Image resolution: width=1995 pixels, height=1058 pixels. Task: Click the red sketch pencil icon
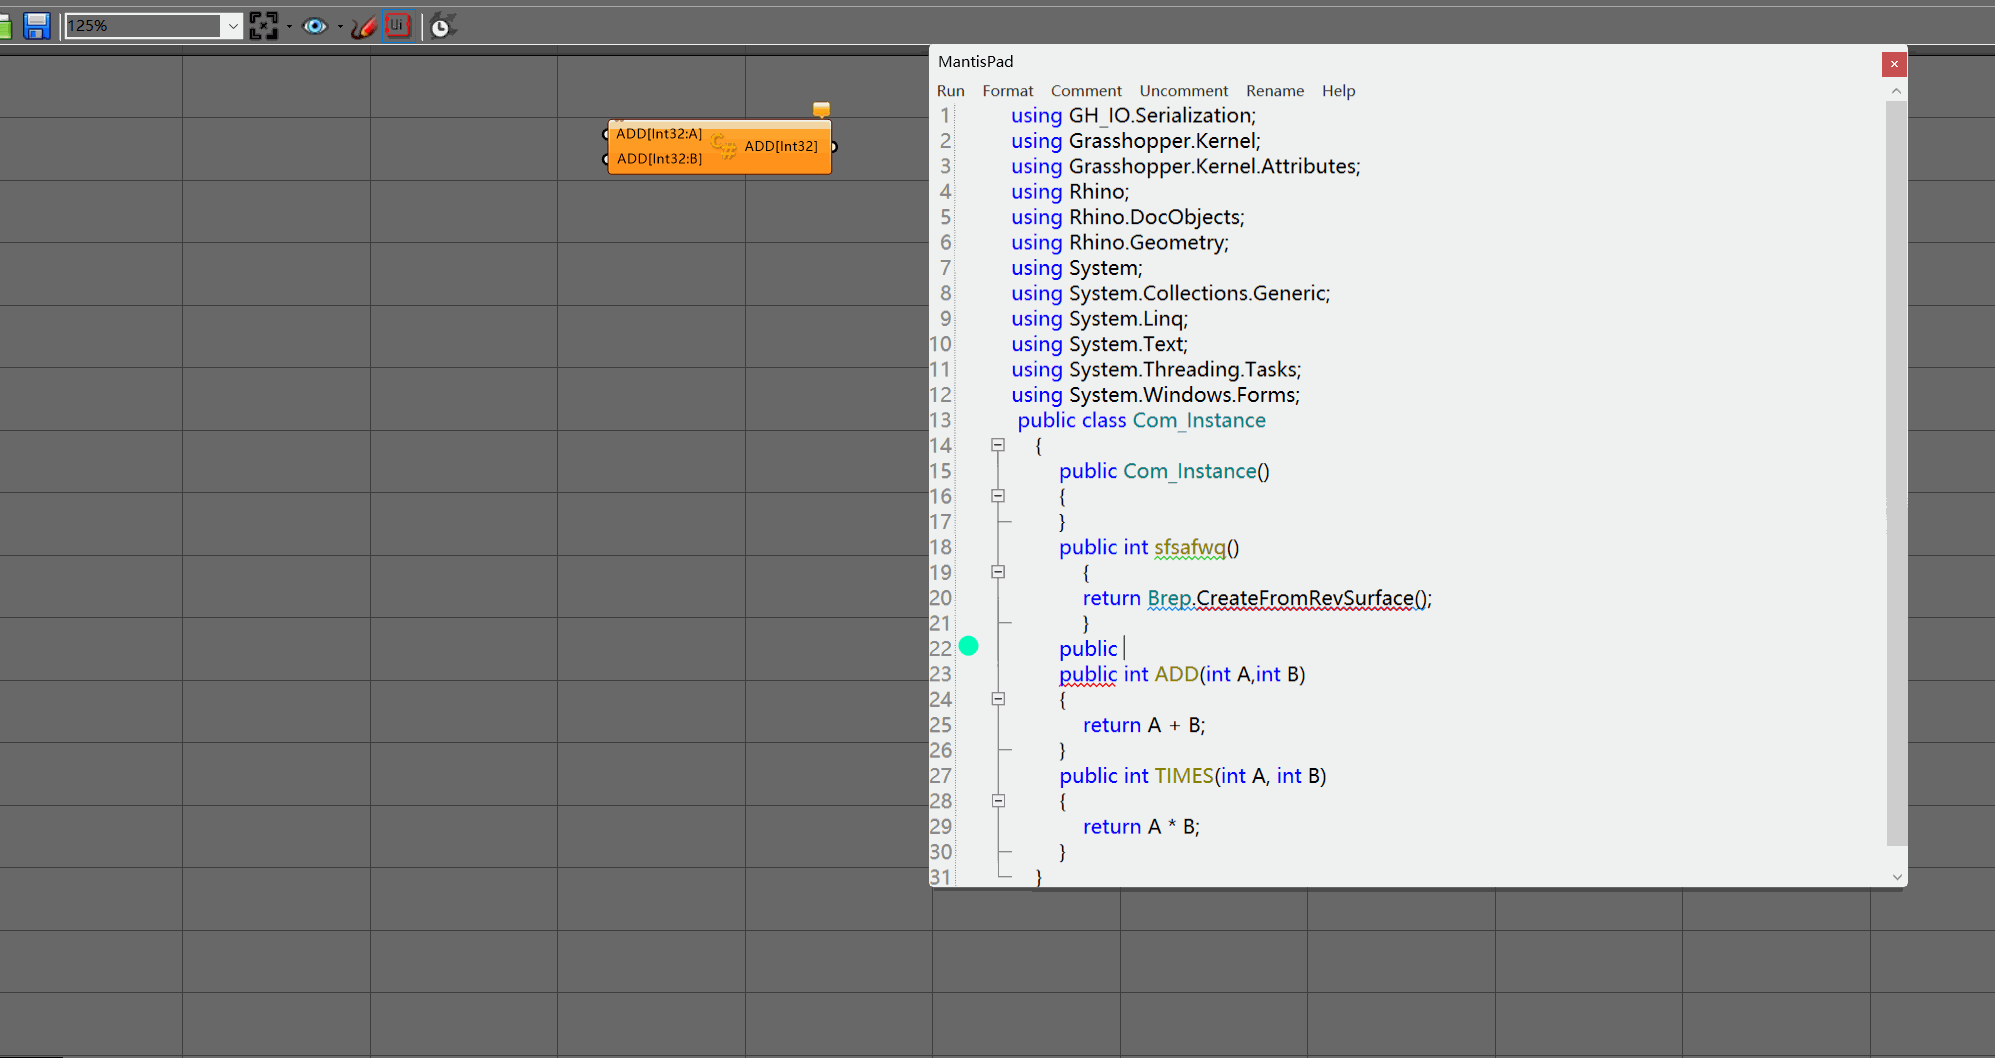tap(363, 26)
